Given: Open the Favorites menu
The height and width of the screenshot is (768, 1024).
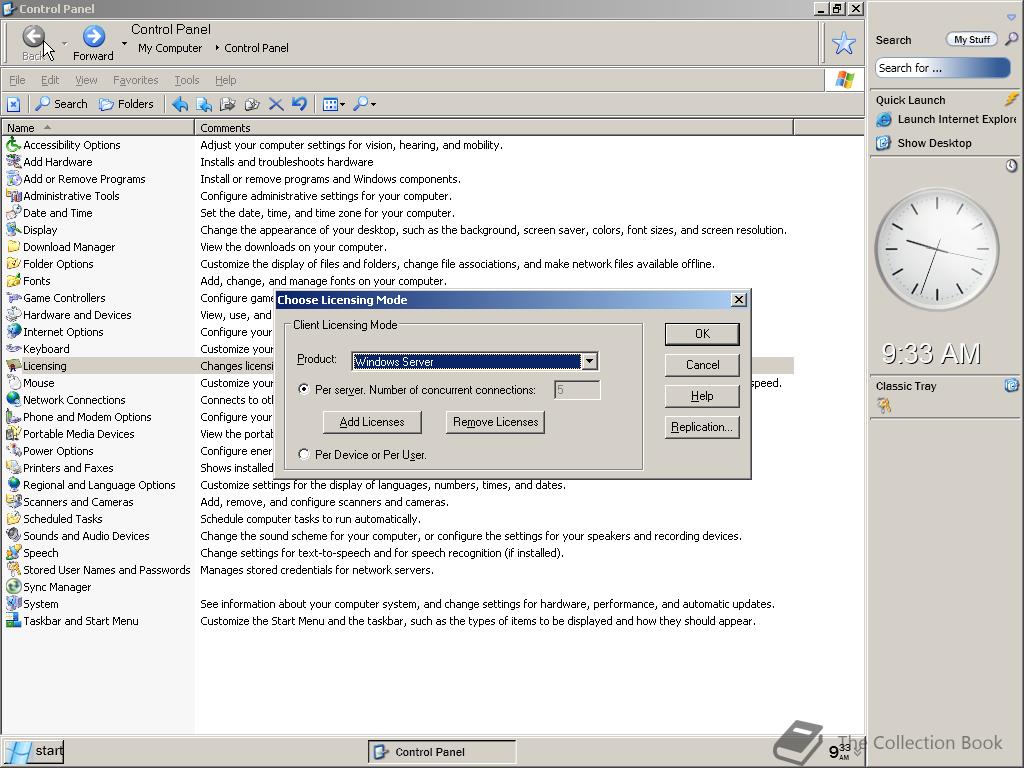Looking at the screenshot, I should tap(135, 80).
